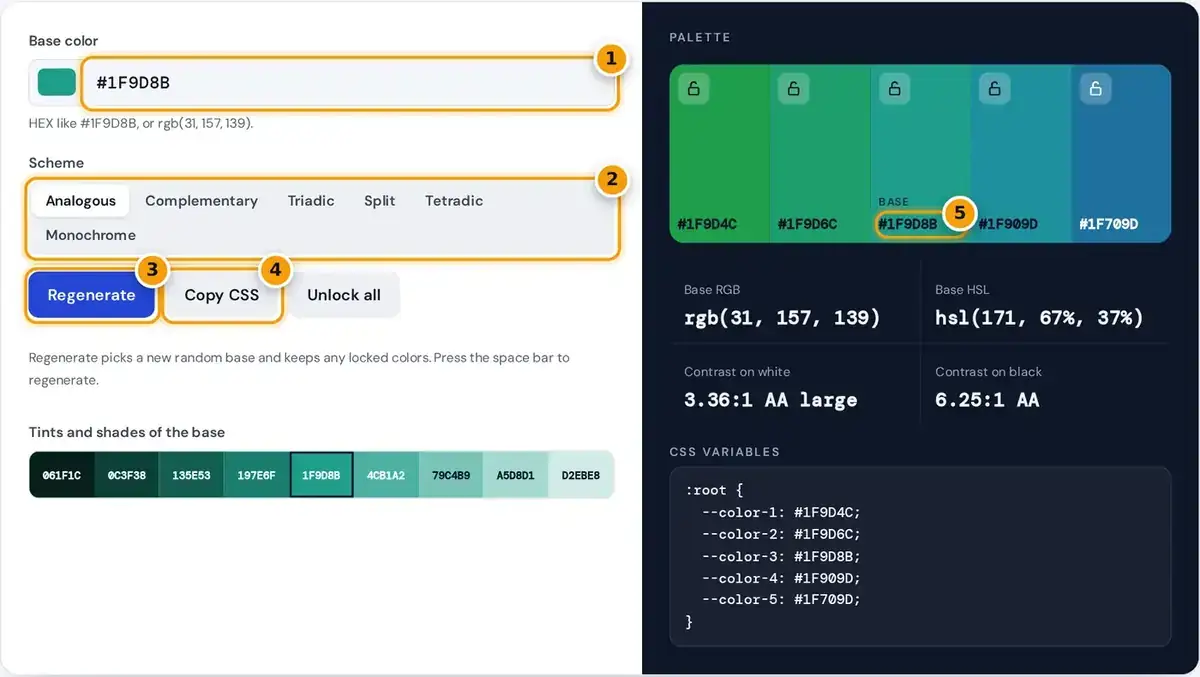Choose the Tetradic scheme
The height and width of the screenshot is (677, 1200).
click(454, 201)
